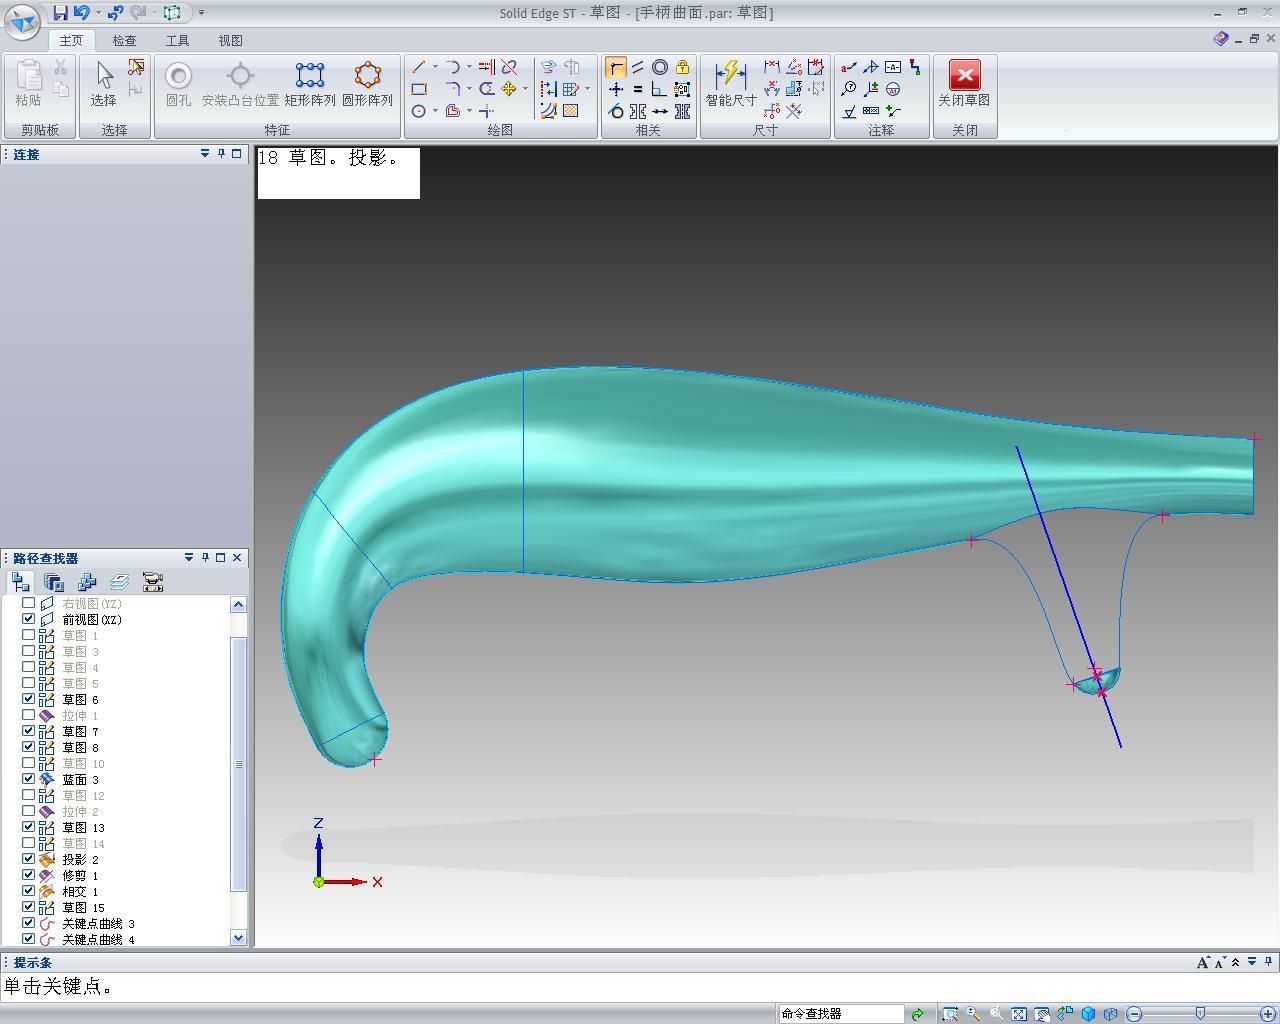The width and height of the screenshot is (1280, 1024).
Task: Select 相交 1 in the PathFinder tree
Action: click(x=80, y=891)
